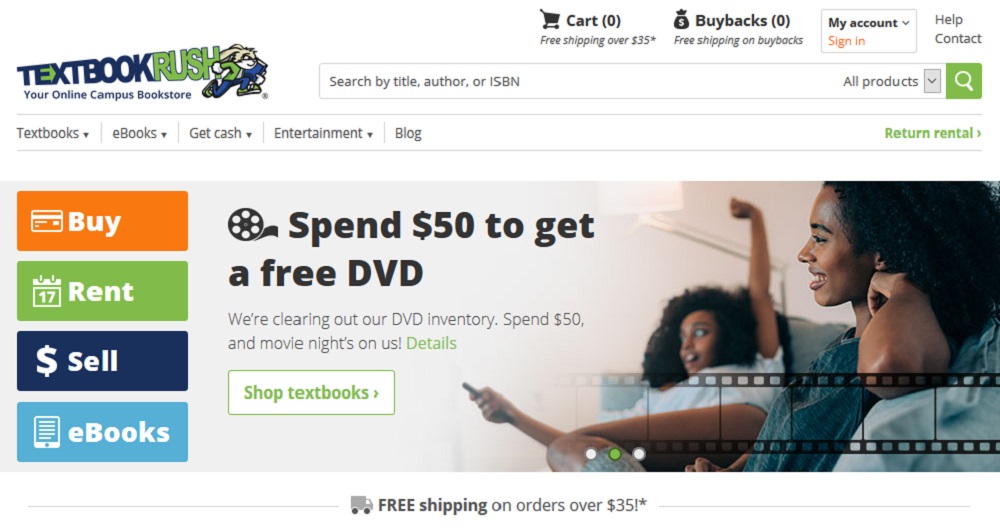1000x528 pixels.
Task: Click the TextbookRush rabbit logo
Action: click(142, 72)
